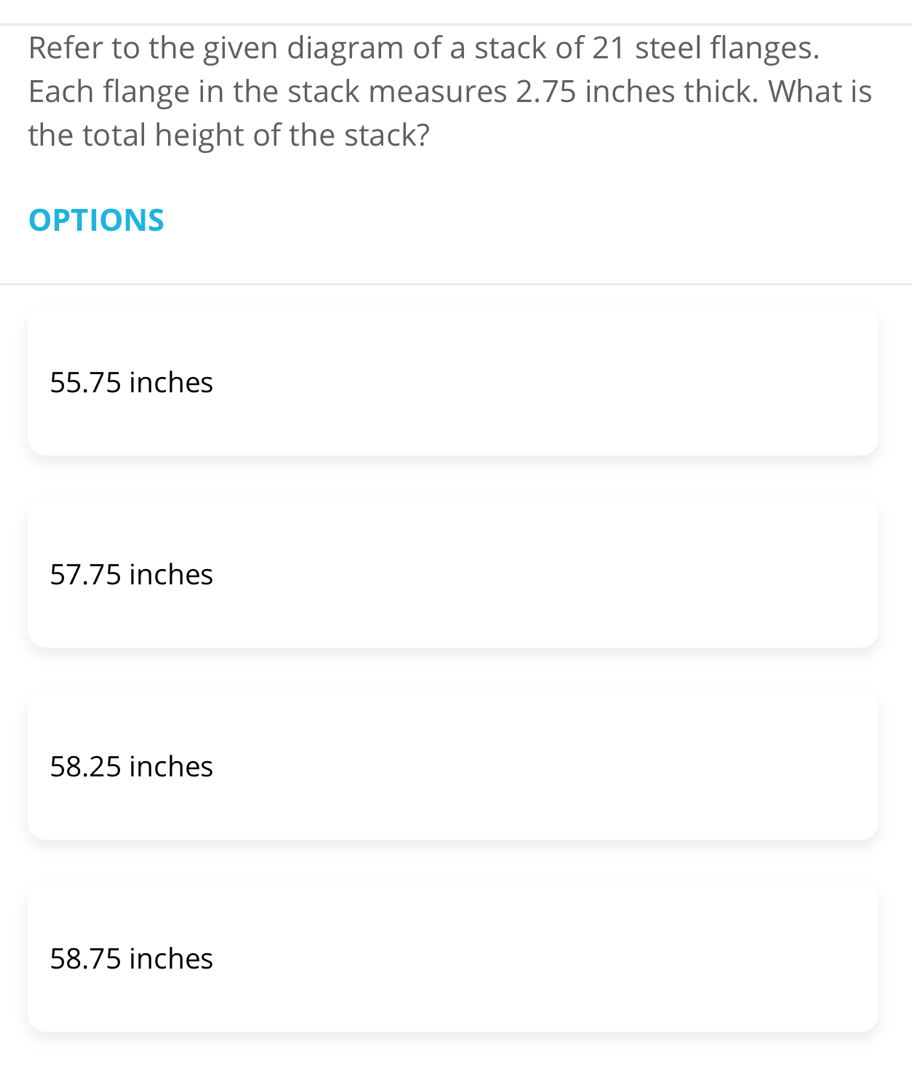
Task: Click the blue OPTIONS heading
Action: [x=97, y=220]
